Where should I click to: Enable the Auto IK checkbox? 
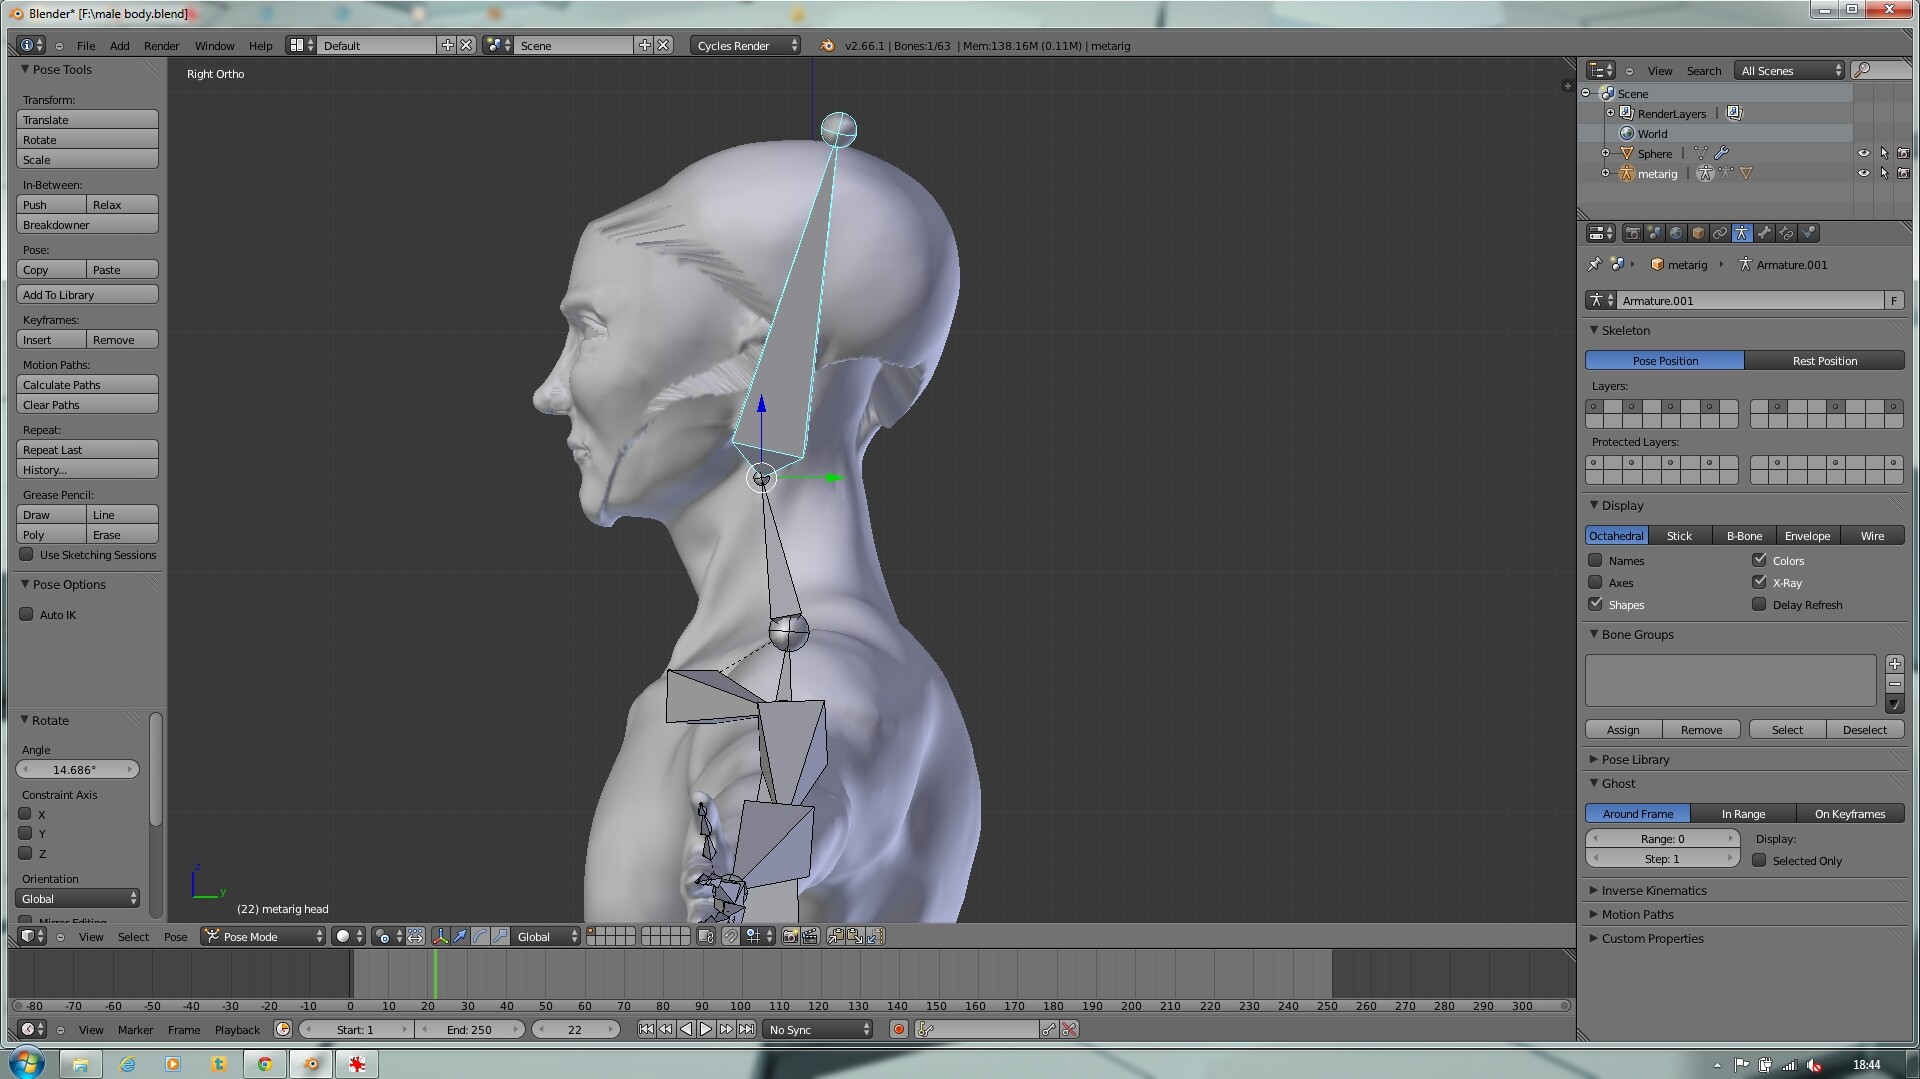point(27,615)
